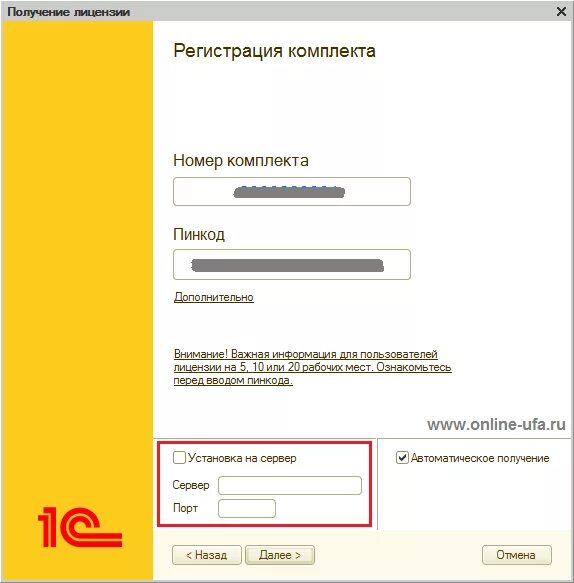The image size is (574, 583).
Task: Click the Номер комплекта label text
Action: click(241, 161)
